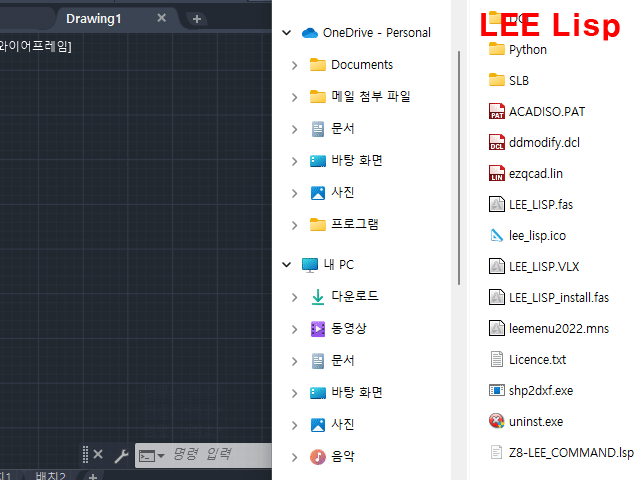This screenshot has width=640, height=480.
Task: Open a new drawing tab with plus
Action: tap(197, 19)
